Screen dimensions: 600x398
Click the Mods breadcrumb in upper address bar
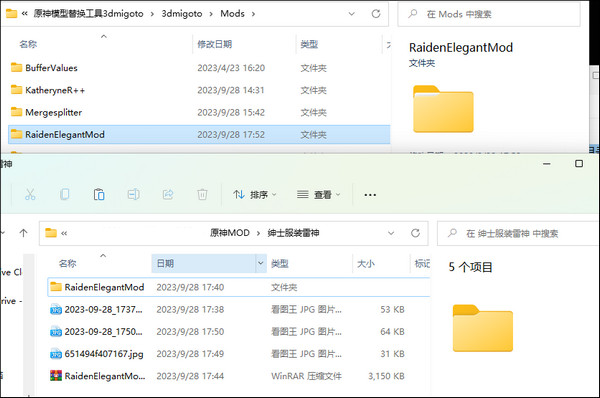click(232, 14)
